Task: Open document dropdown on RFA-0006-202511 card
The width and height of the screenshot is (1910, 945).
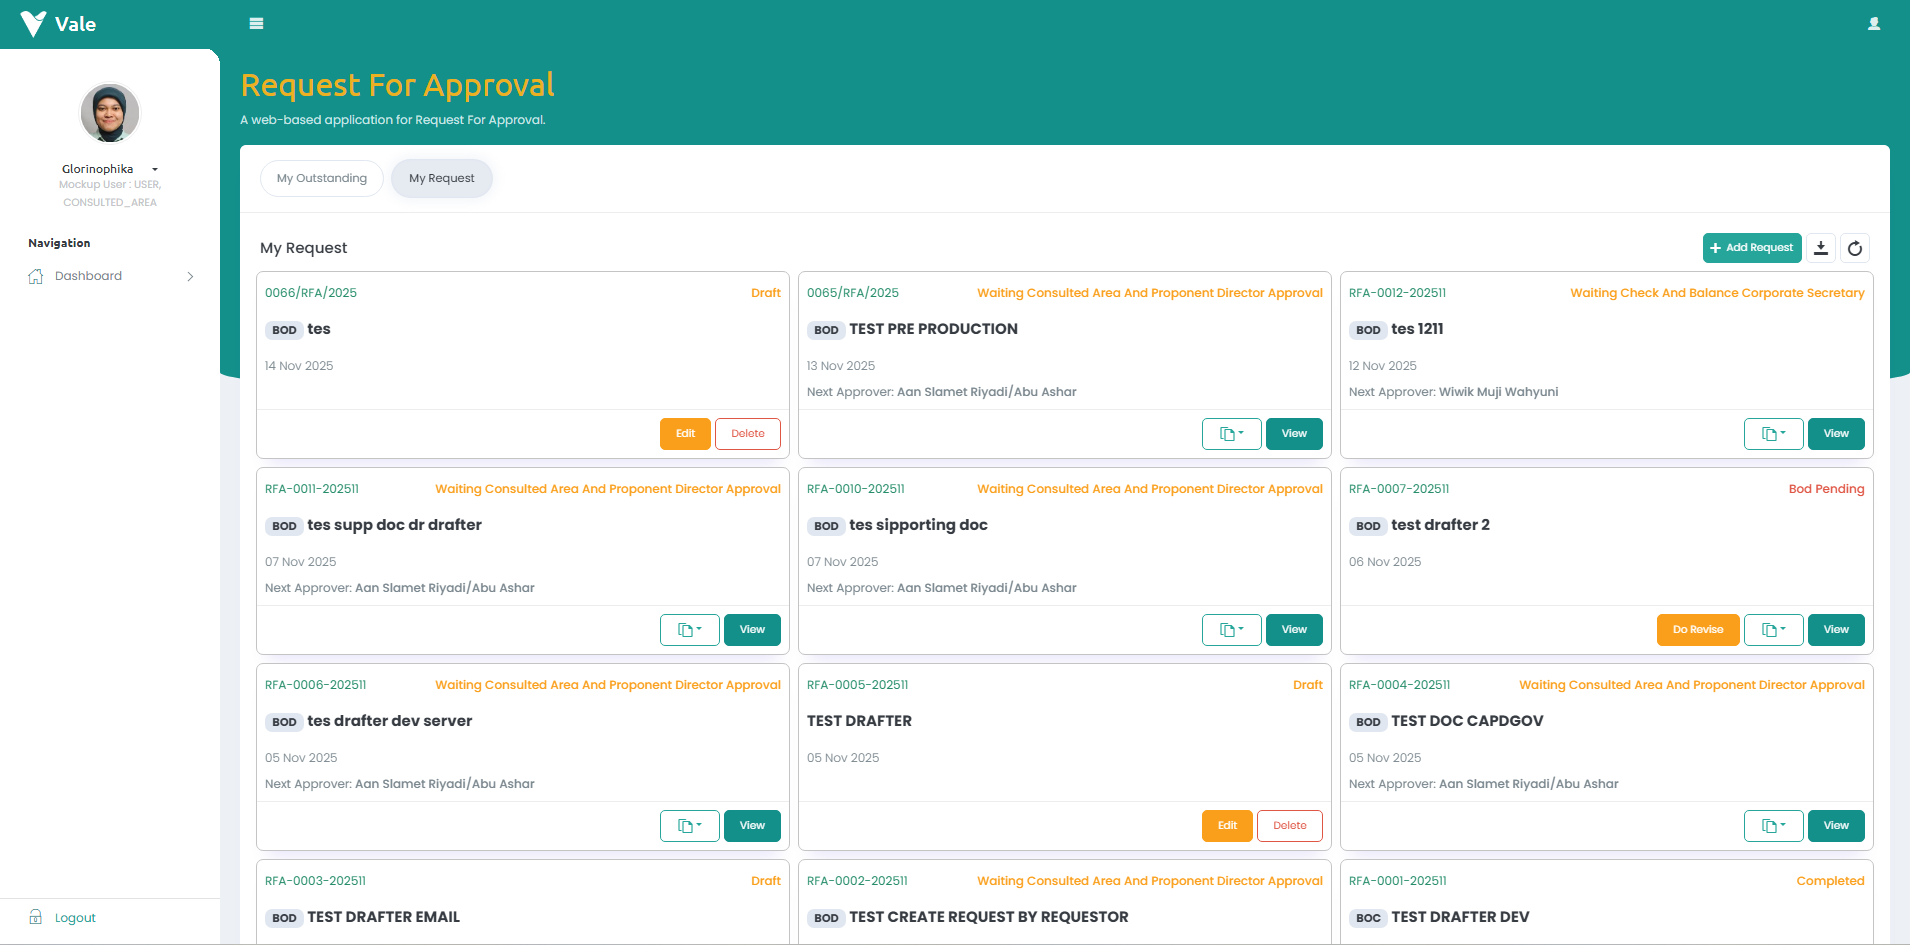Action: [689, 826]
